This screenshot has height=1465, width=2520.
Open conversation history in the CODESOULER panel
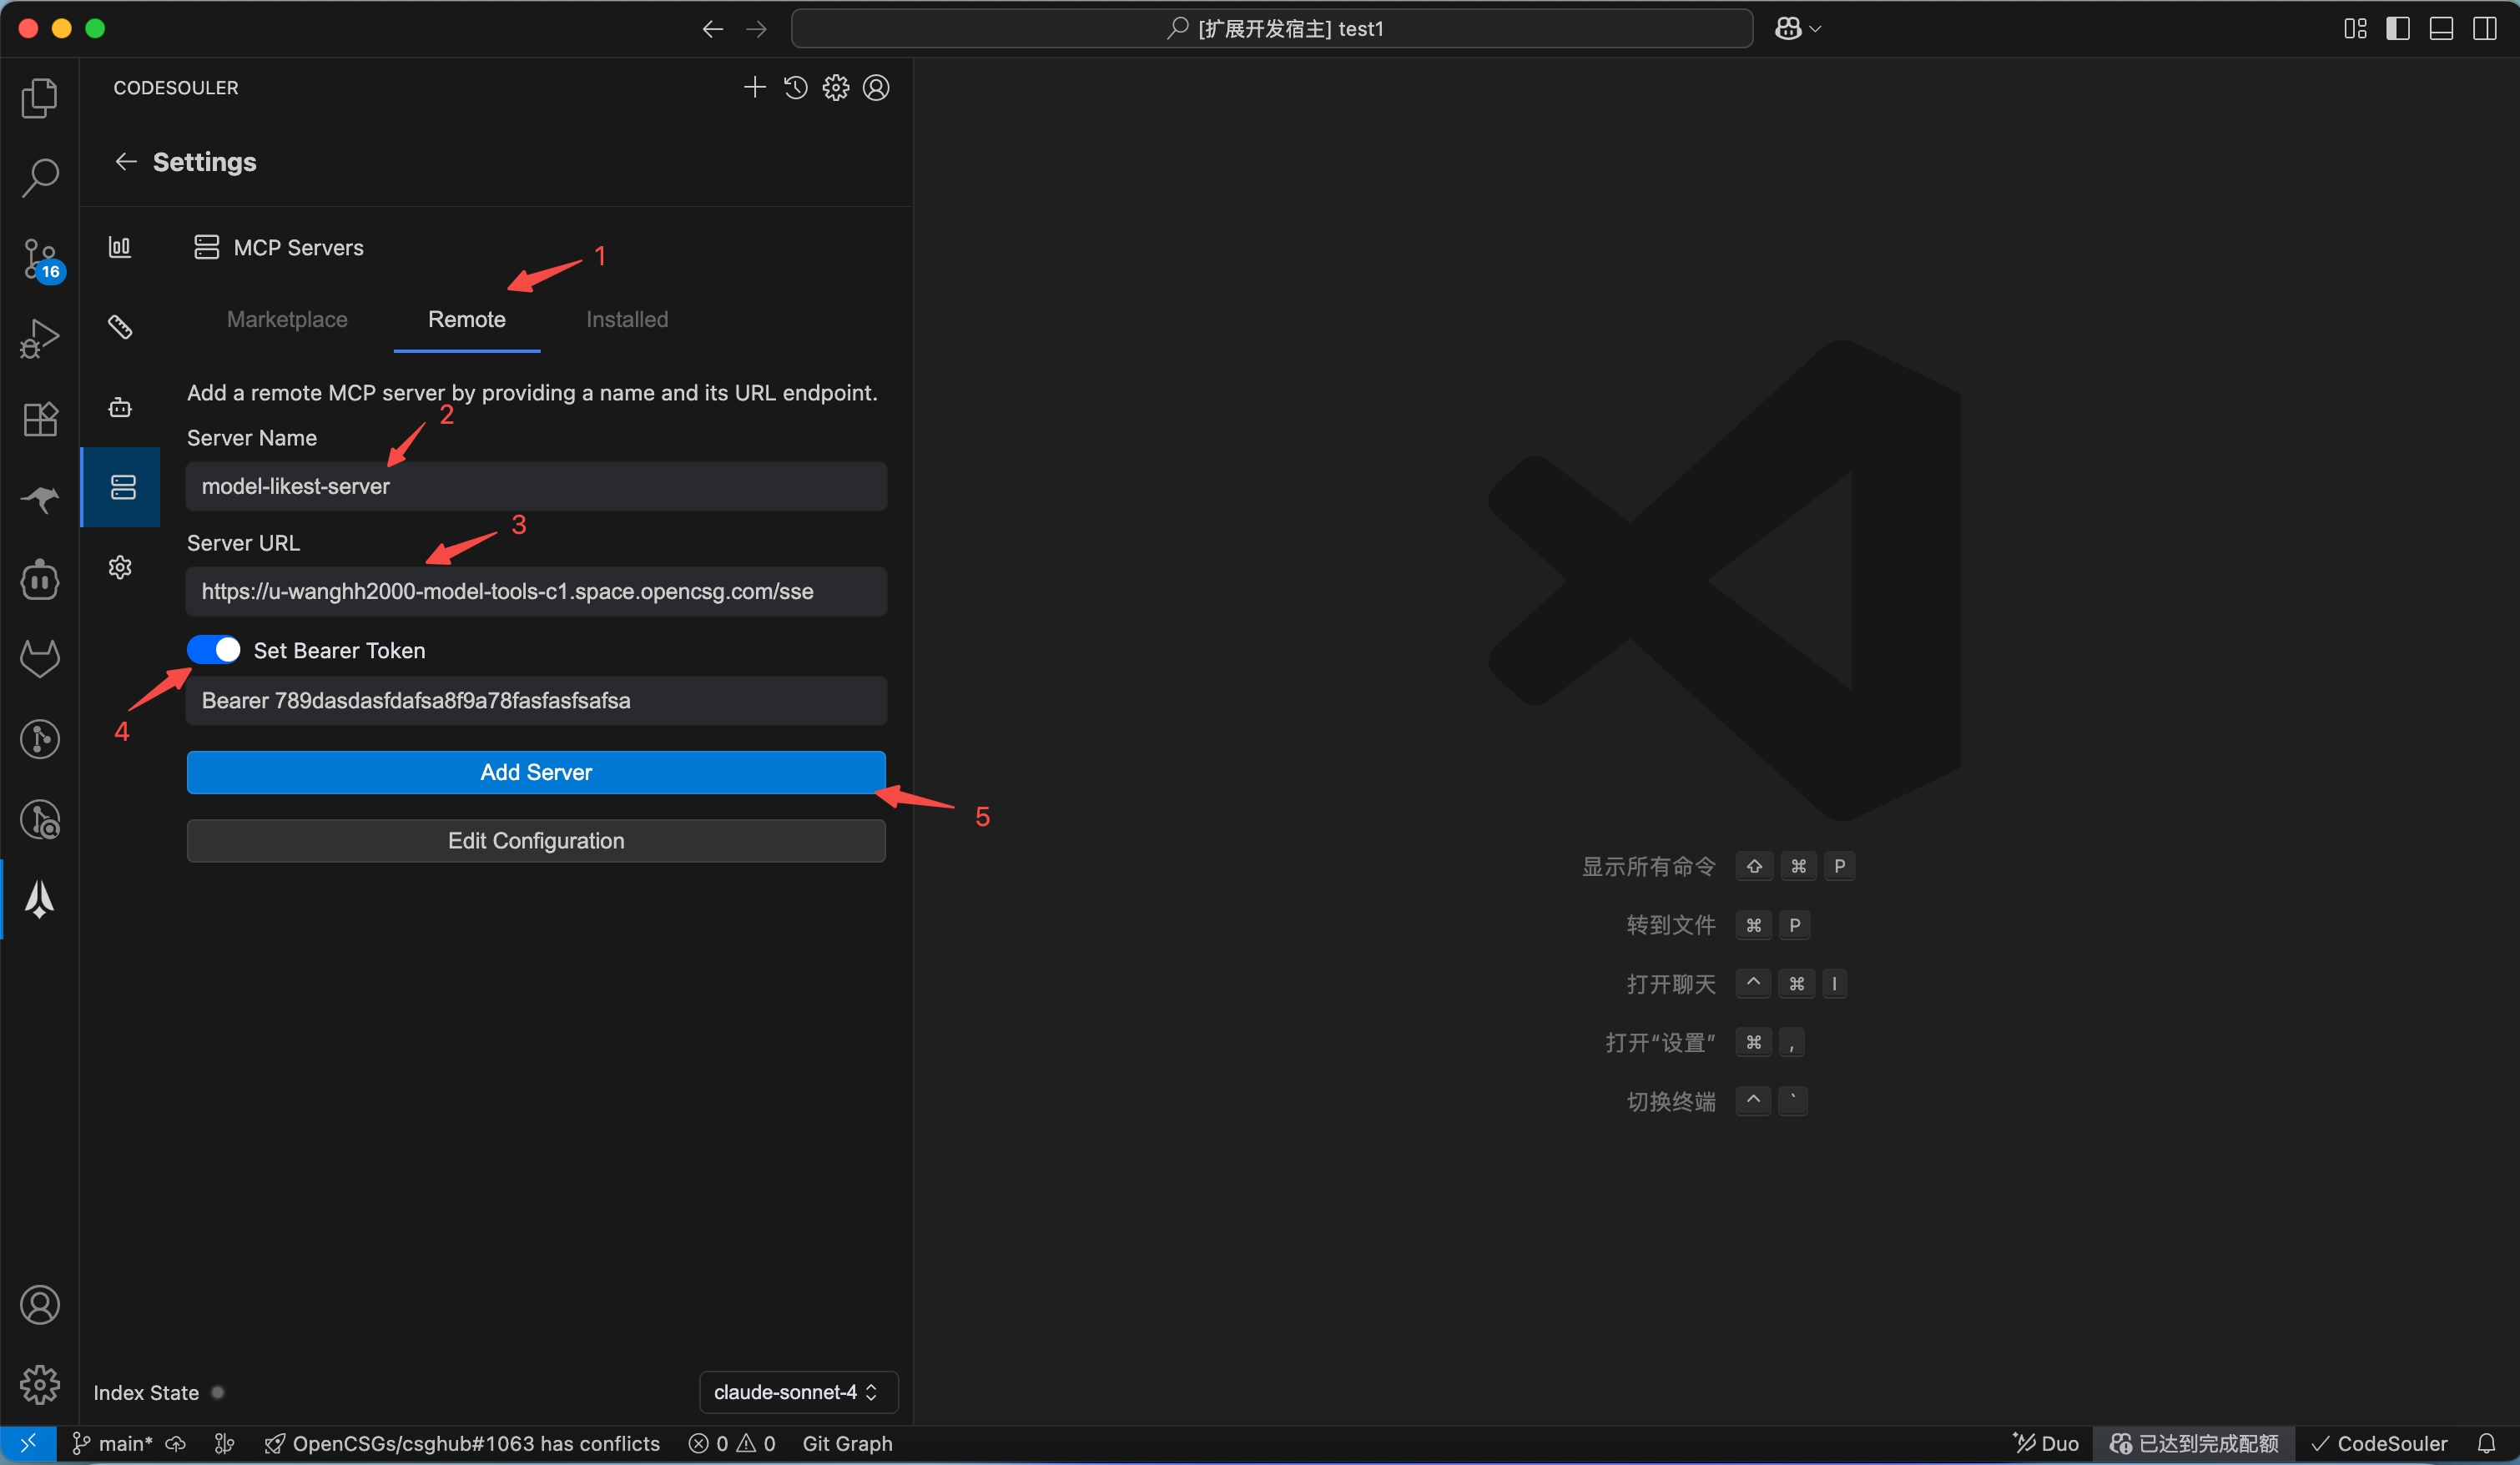tap(794, 87)
